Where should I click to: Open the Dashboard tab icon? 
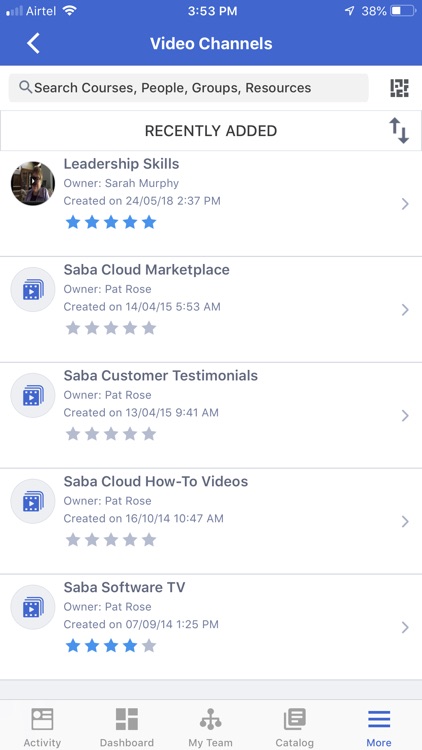(127, 719)
